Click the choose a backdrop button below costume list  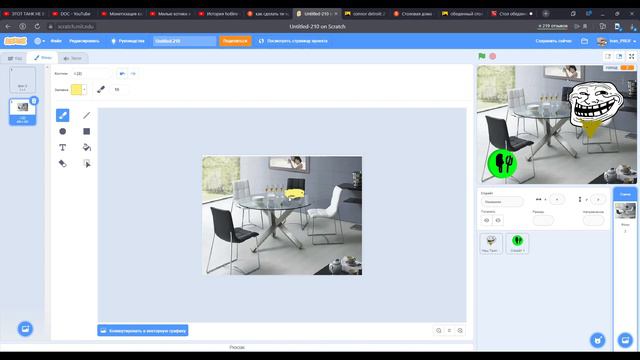[25, 329]
